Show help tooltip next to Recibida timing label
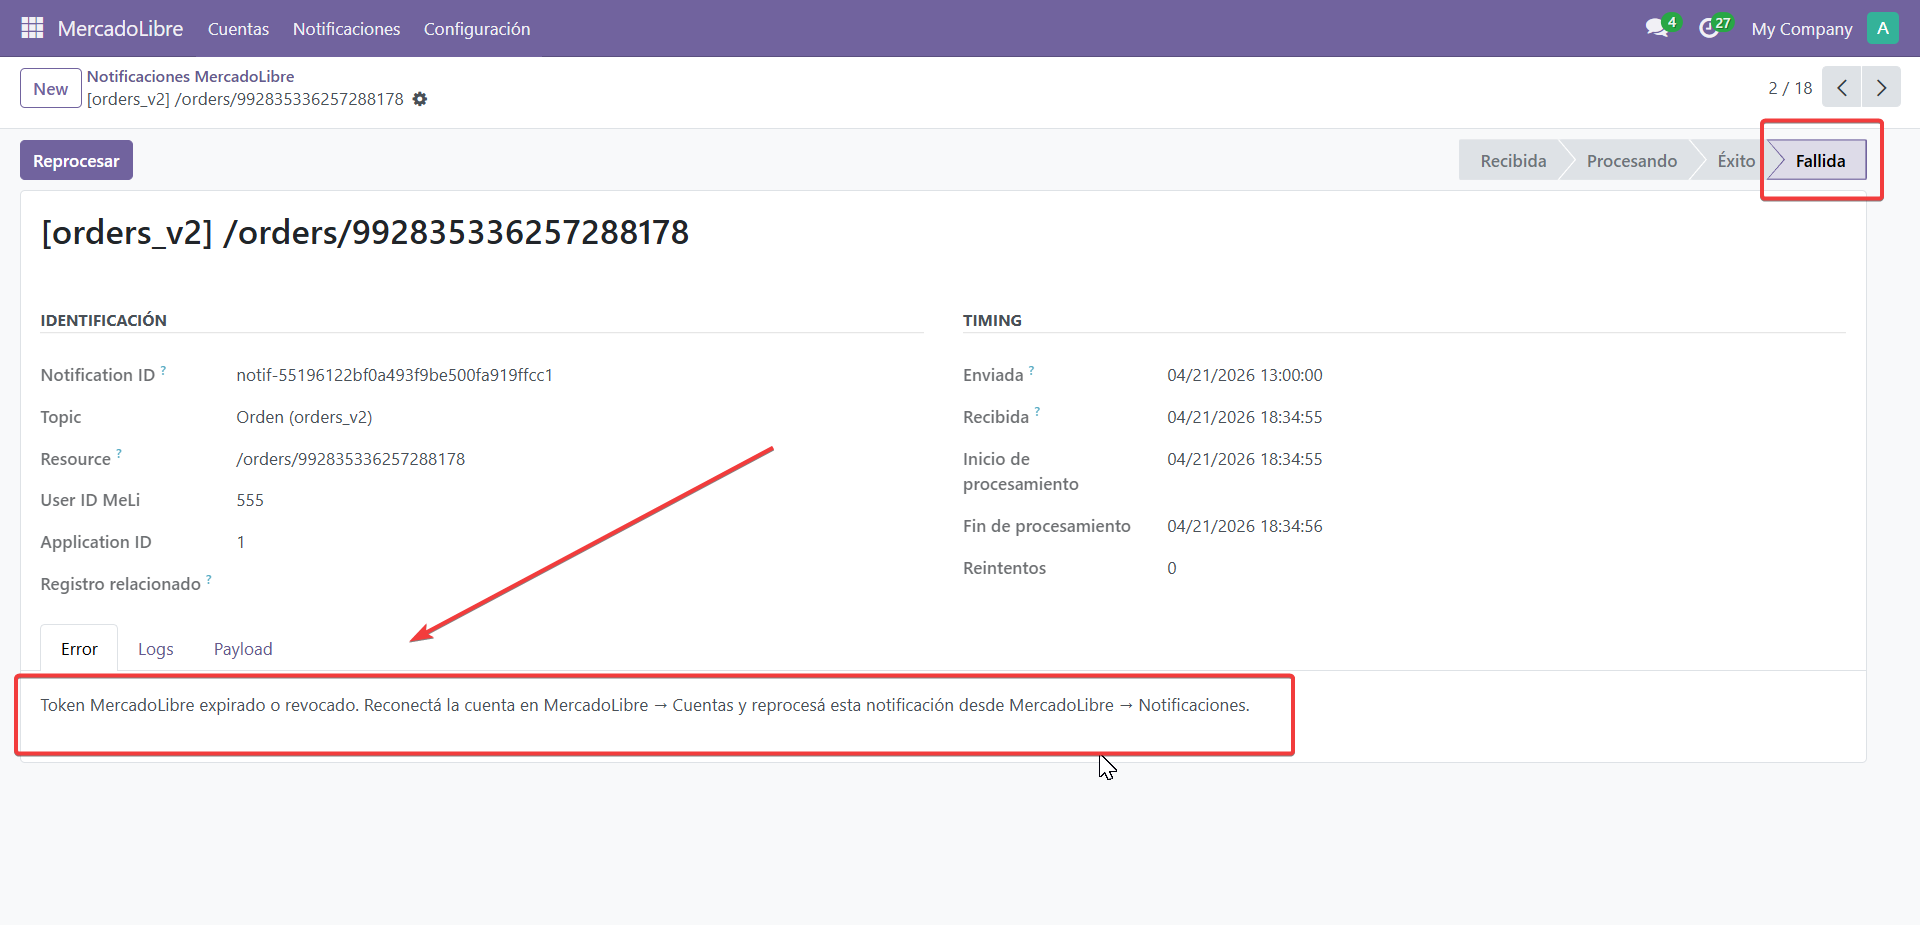 click(x=1037, y=412)
